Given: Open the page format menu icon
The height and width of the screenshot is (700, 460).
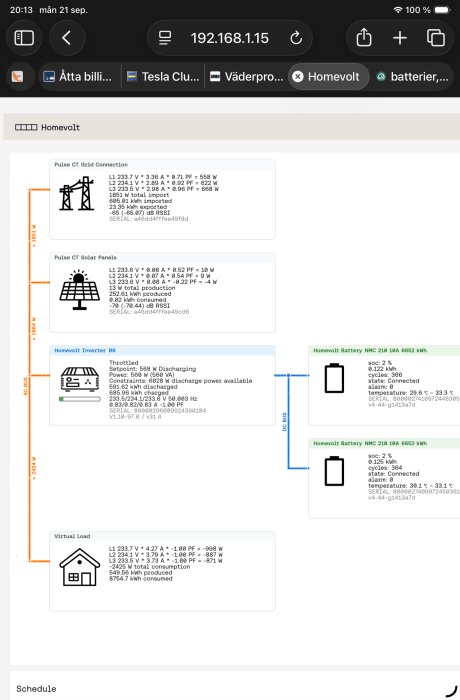Looking at the screenshot, I should 165,38.
